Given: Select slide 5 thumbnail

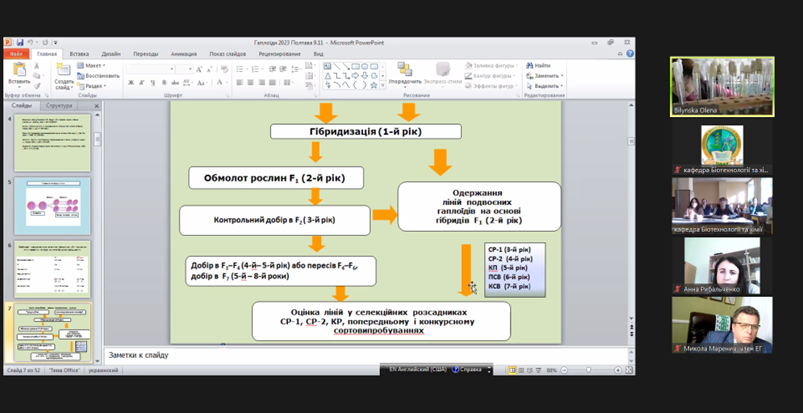Looking at the screenshot, I should 52,205.
